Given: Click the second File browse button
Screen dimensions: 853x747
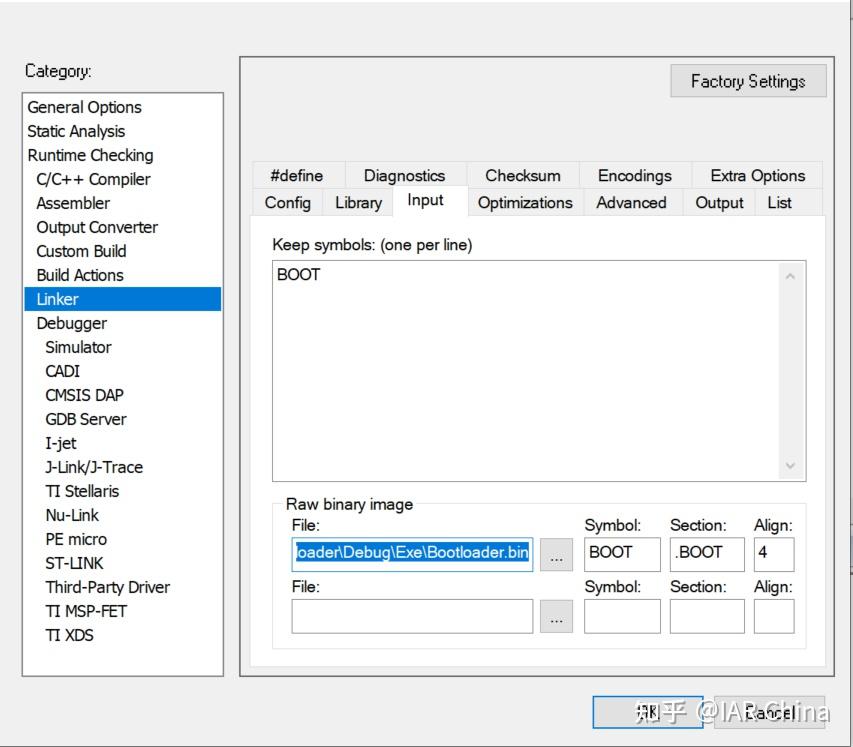Looking at the screenshot, I should point(558,616).
